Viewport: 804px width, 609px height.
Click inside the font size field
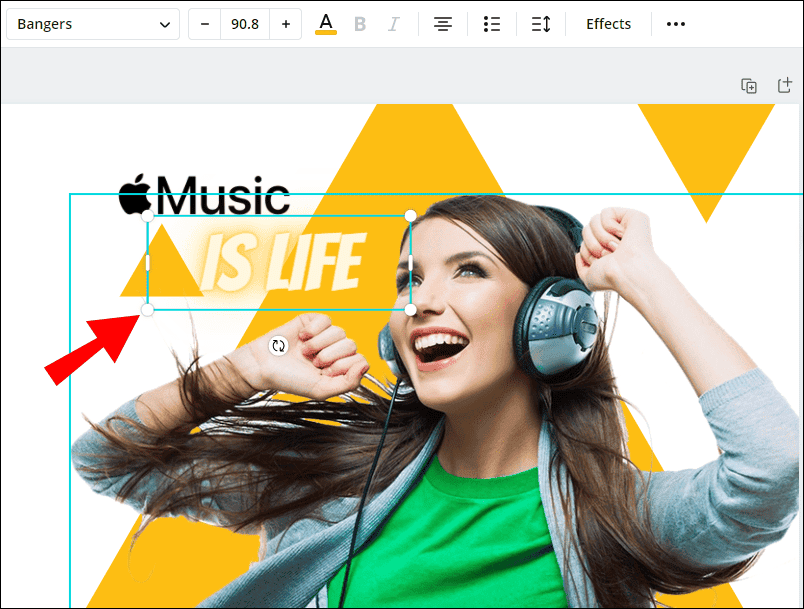245,23
